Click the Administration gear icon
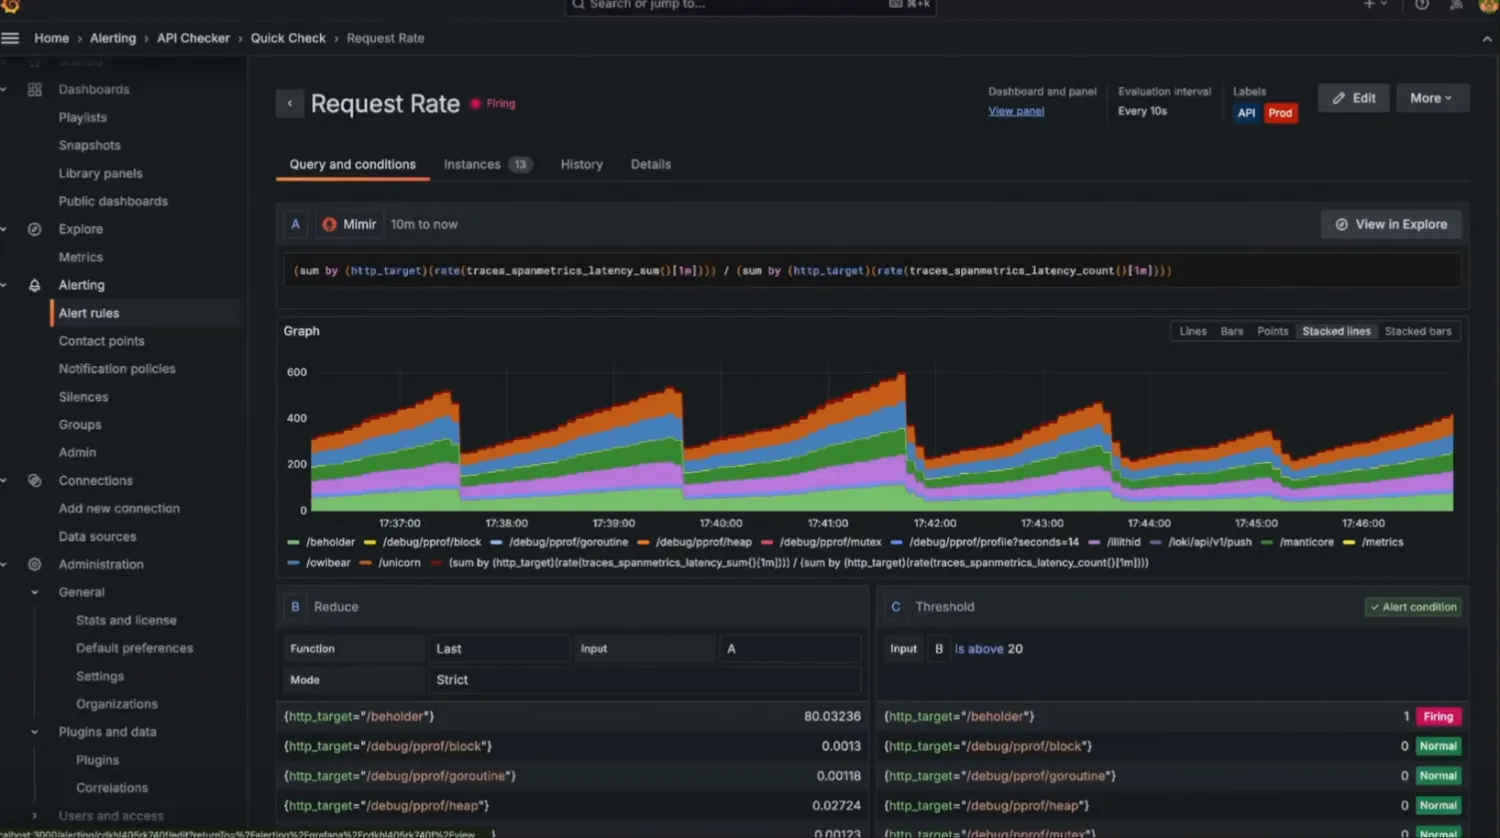This screenshot has height=838, width=1500. [35, 565]
